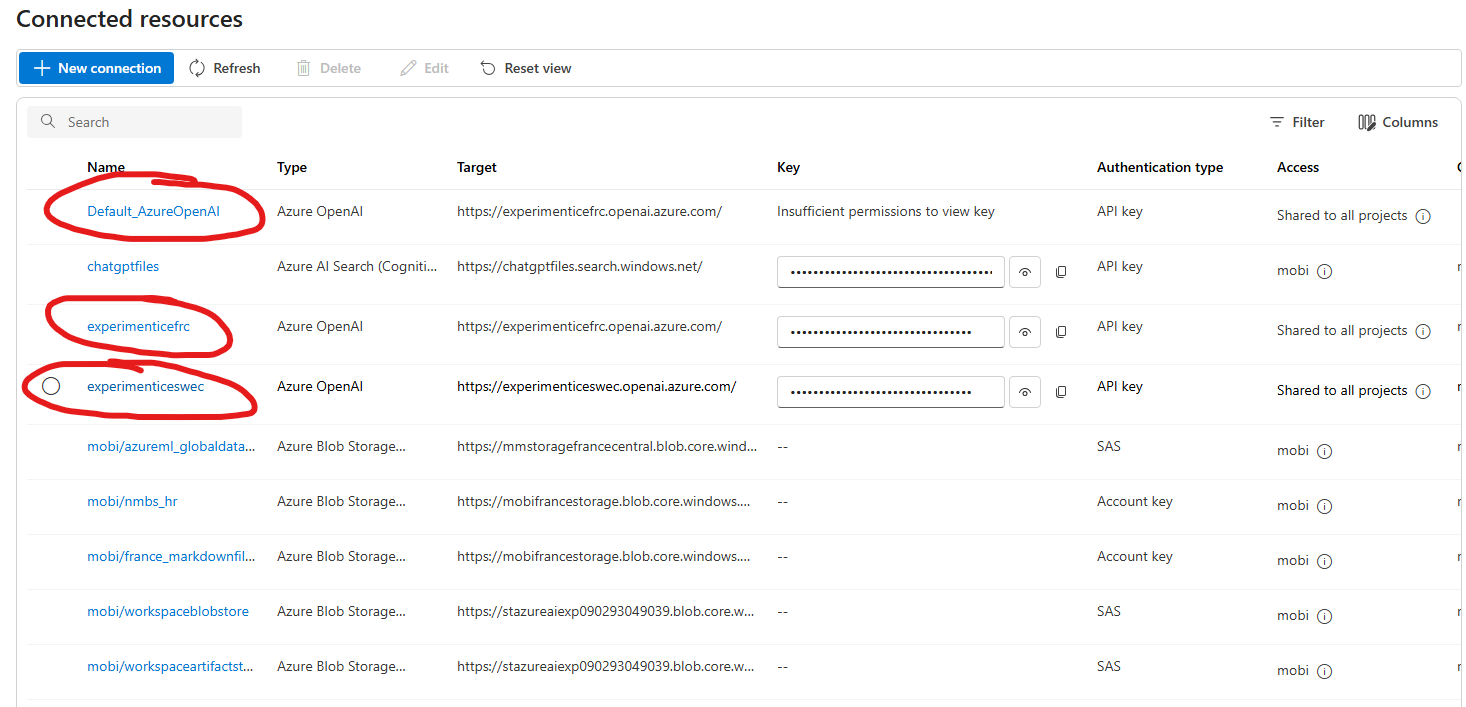Open experimenticeswec connection link

point(145,386)
